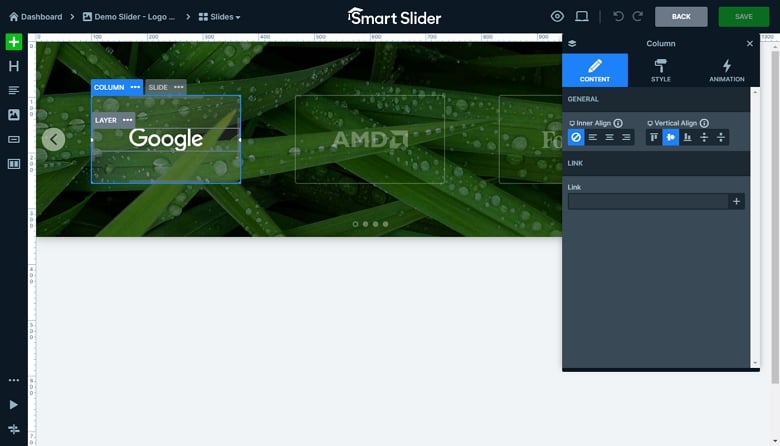Add a Heading layer from sidebar
This screenshot has height=446, width=780.
coord(14,66)
